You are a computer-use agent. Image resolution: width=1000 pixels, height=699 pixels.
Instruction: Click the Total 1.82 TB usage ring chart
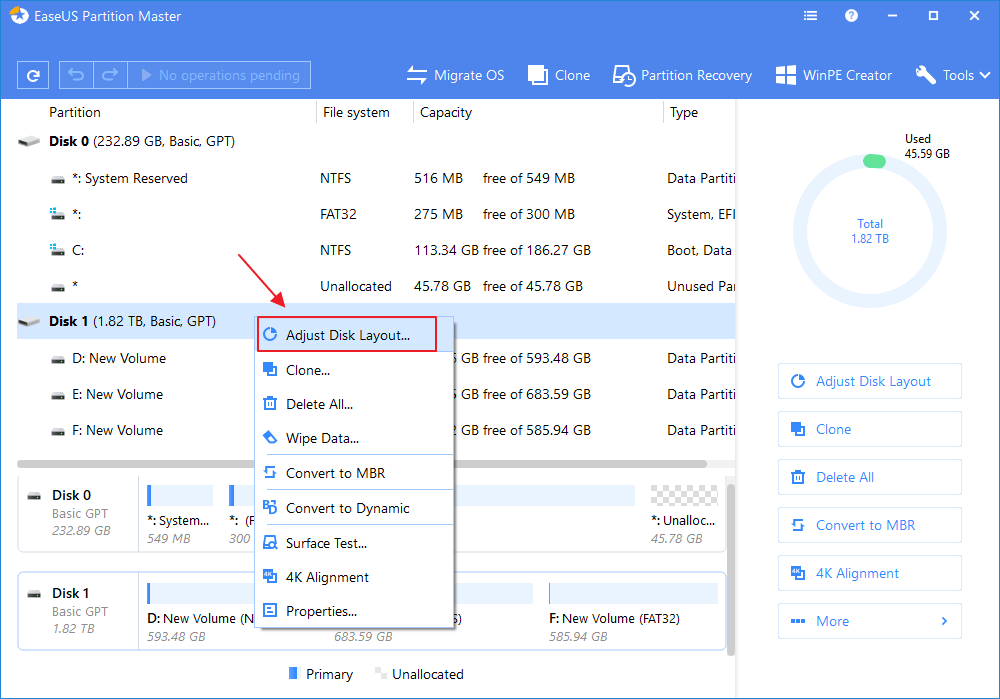click(x=870, y=231)
